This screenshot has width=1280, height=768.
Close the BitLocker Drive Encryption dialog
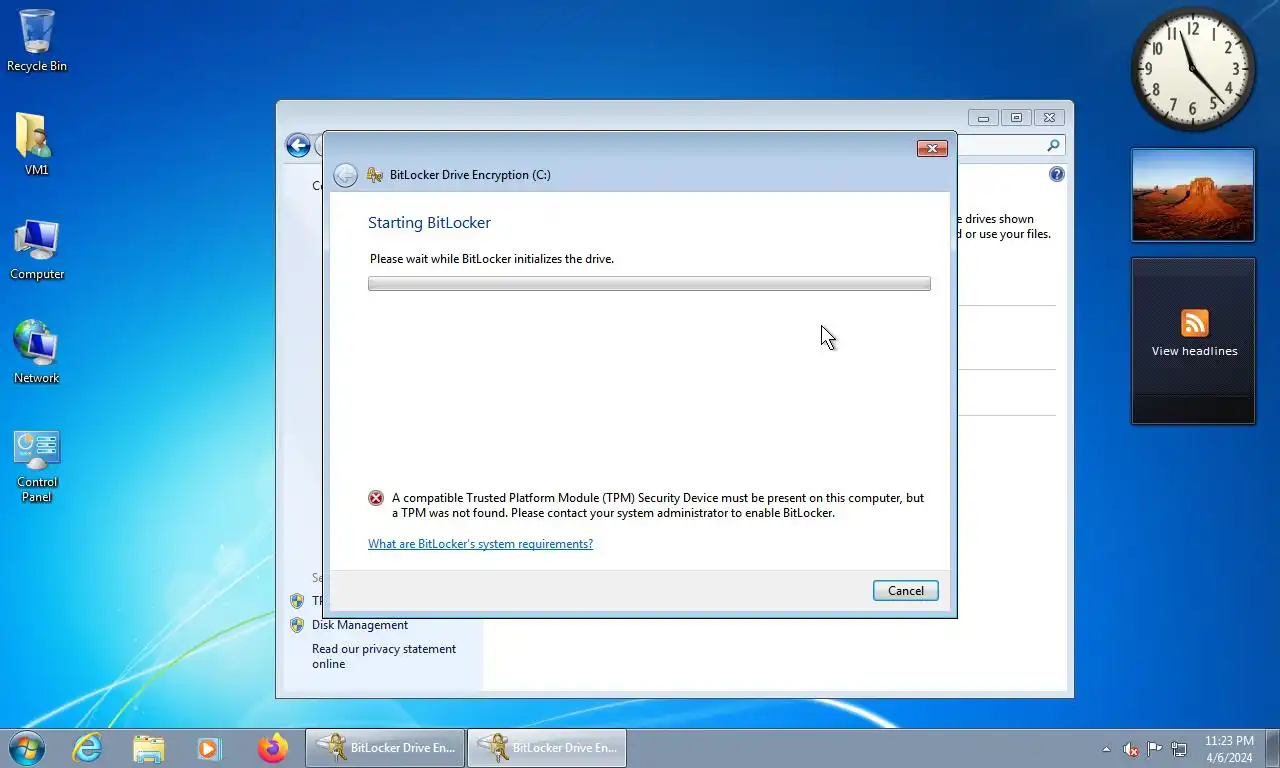pos(932,148)
